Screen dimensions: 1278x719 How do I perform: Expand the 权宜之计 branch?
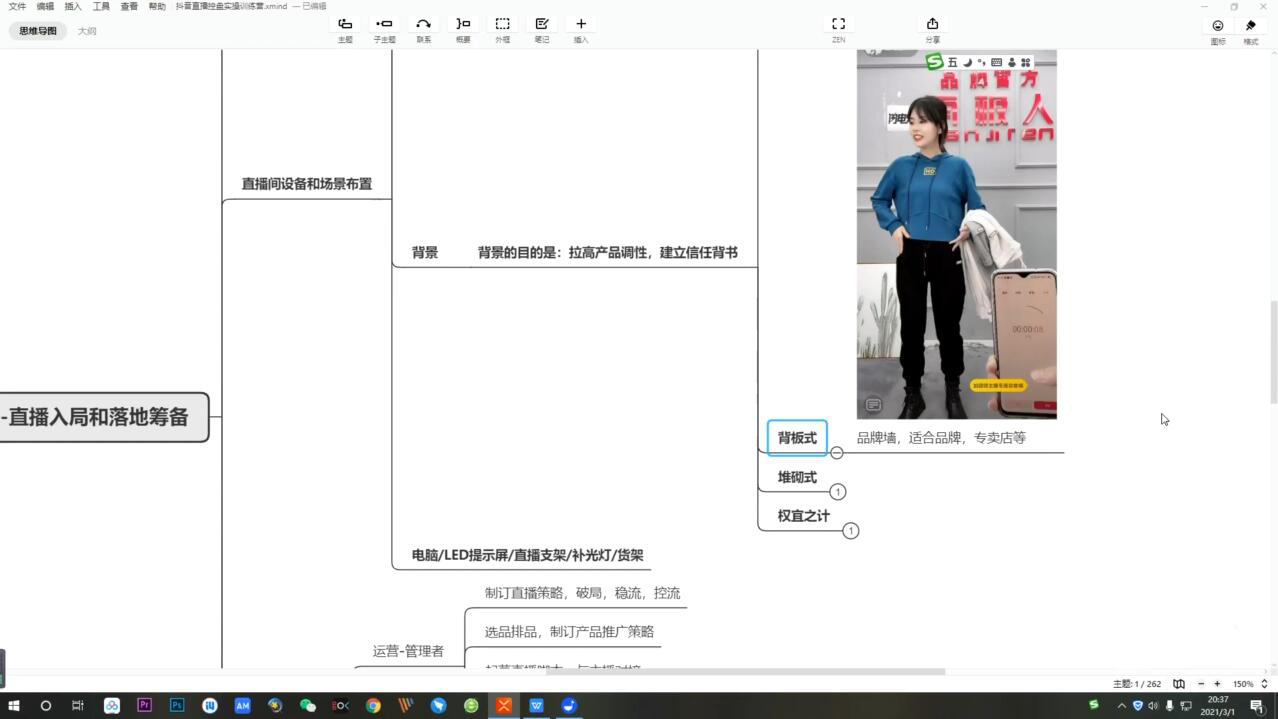(851, 531)
